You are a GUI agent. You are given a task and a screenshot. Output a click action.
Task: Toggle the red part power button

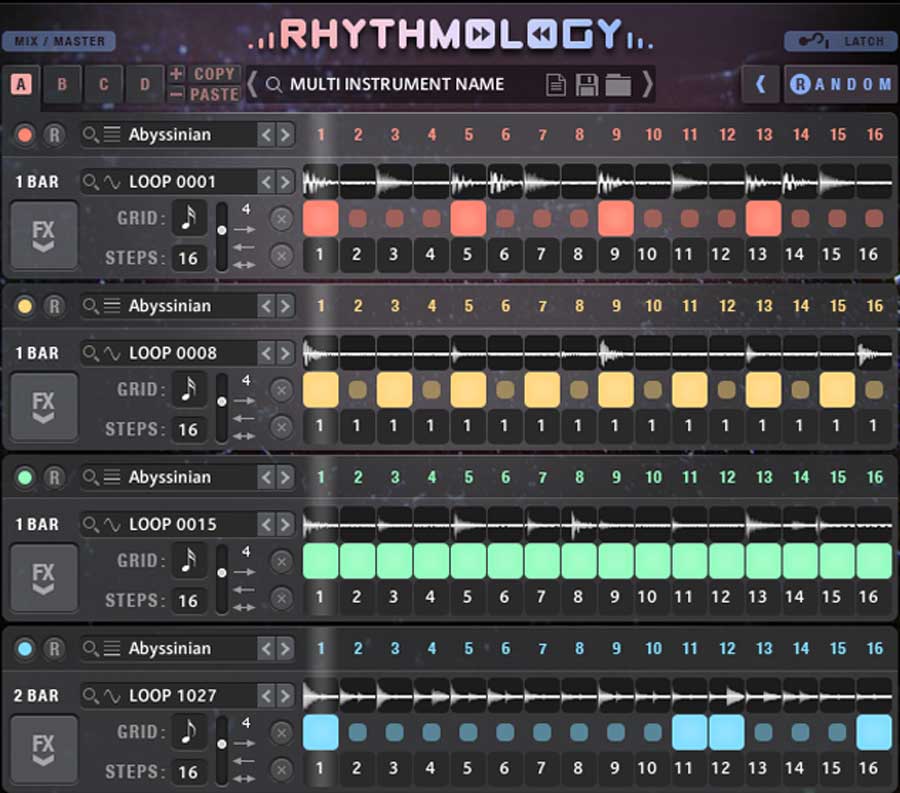[25, 135]
